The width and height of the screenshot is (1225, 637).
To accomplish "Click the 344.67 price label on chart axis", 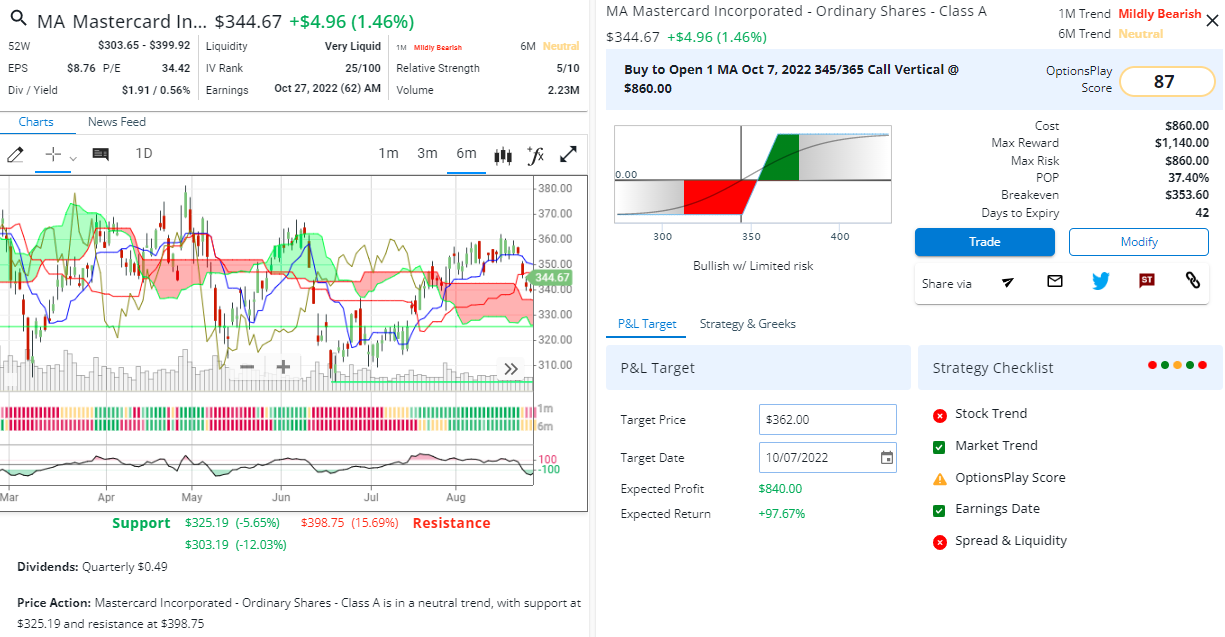I will click(x=552, y=278).
